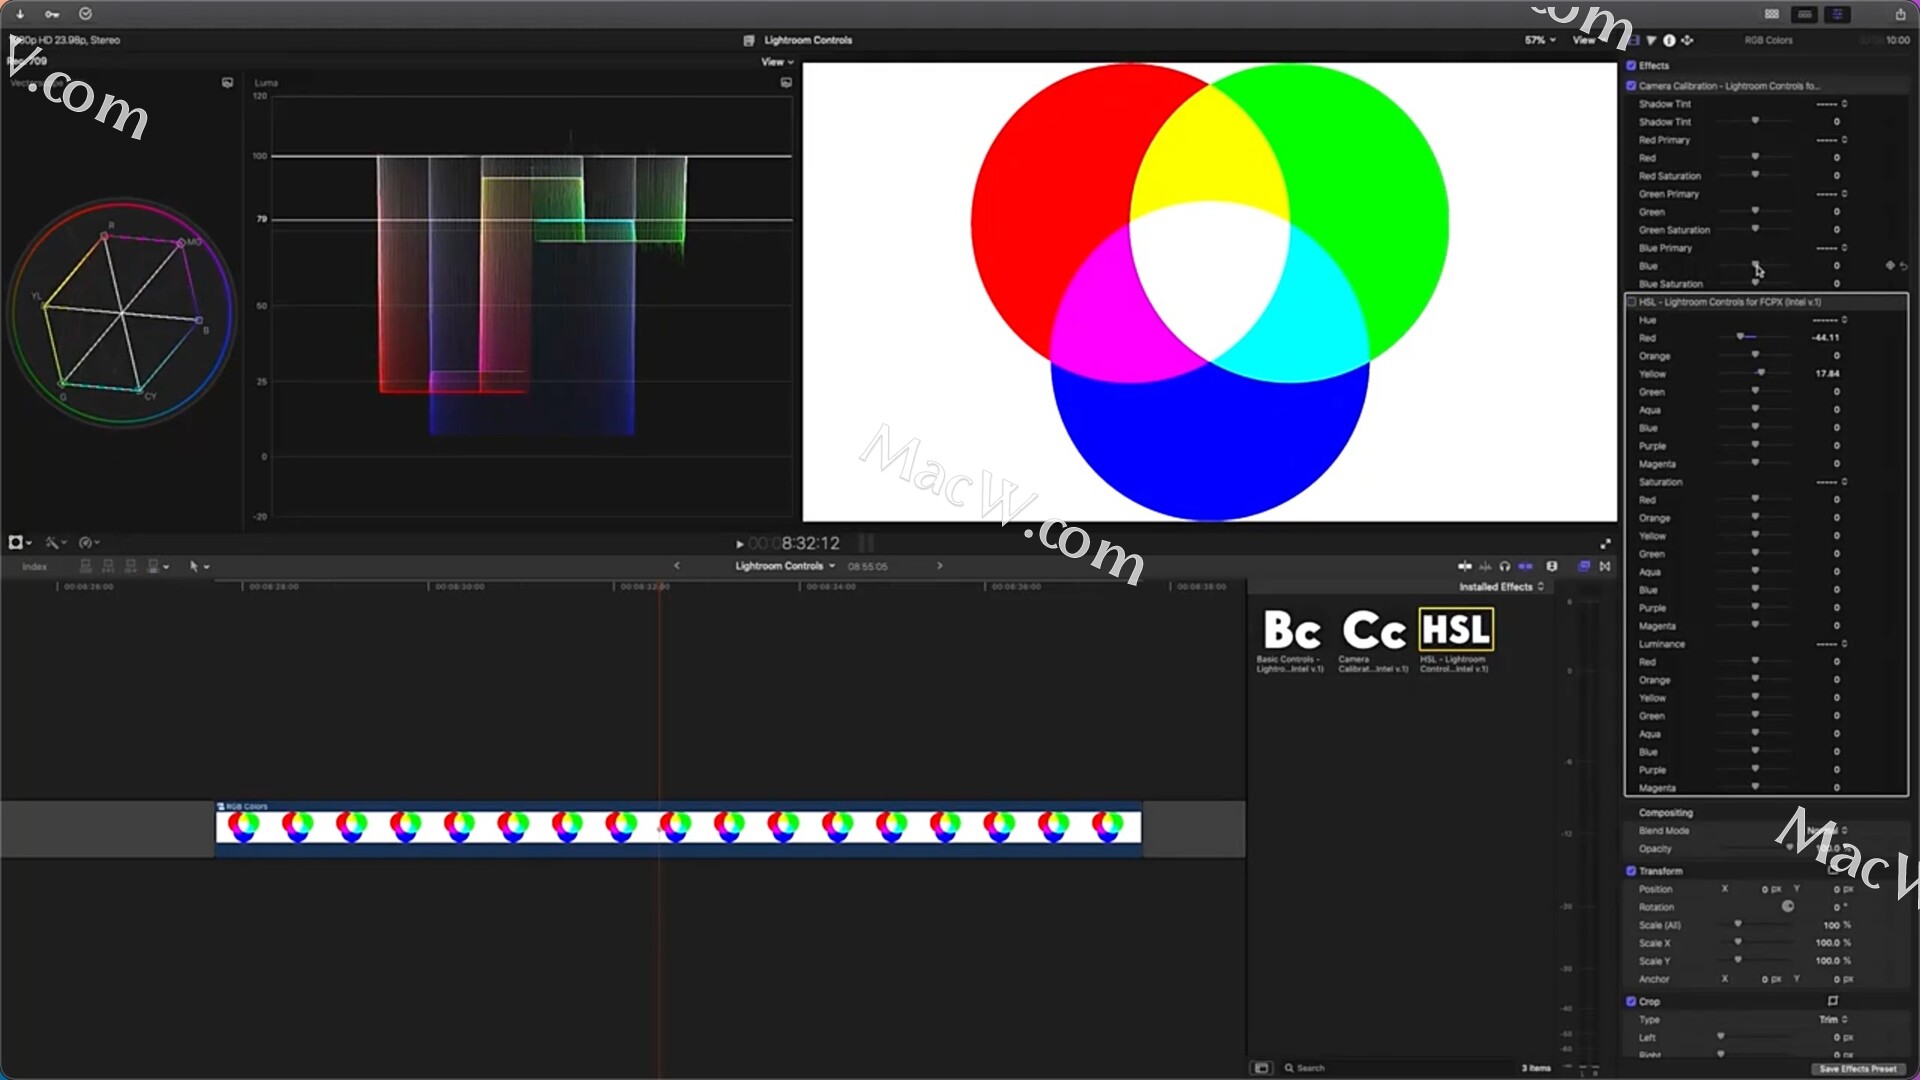This screenshot has height=1080, width=1920.
Task: Open the 57% viewer zoom dropdown
Action: [1540, 40]
